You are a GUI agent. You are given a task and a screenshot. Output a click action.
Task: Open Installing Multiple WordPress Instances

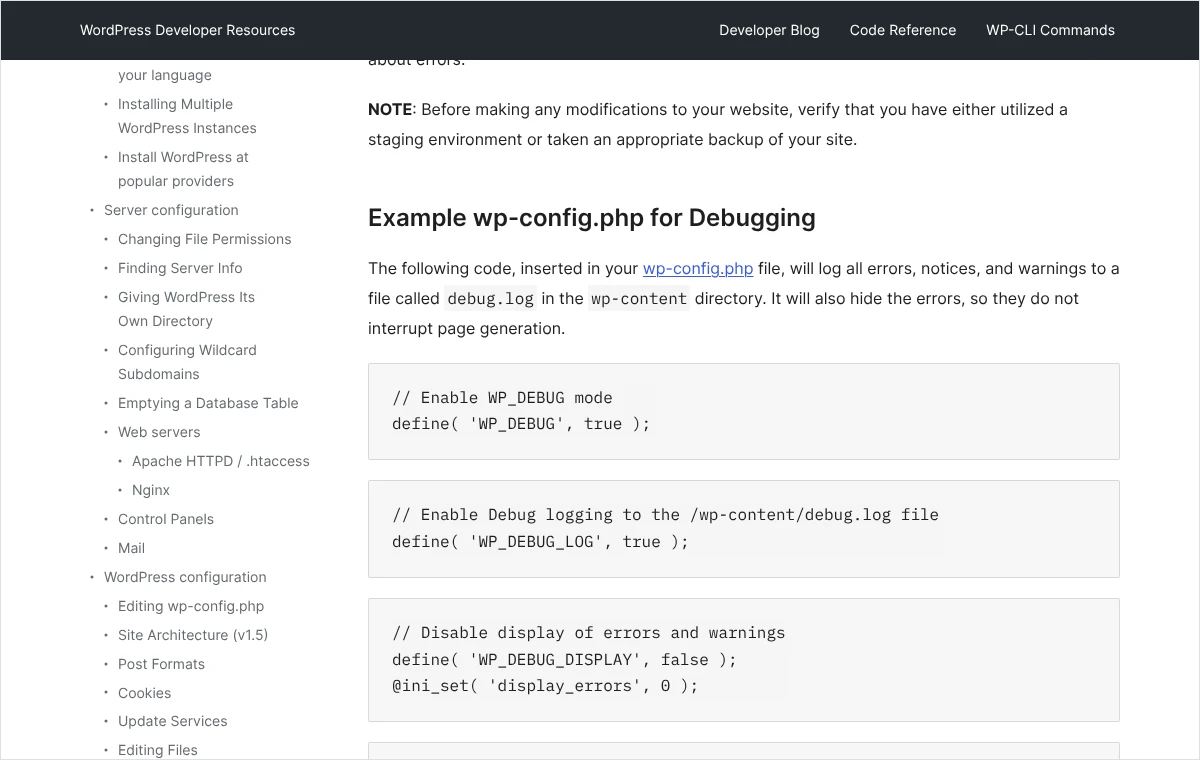(187, 116)
